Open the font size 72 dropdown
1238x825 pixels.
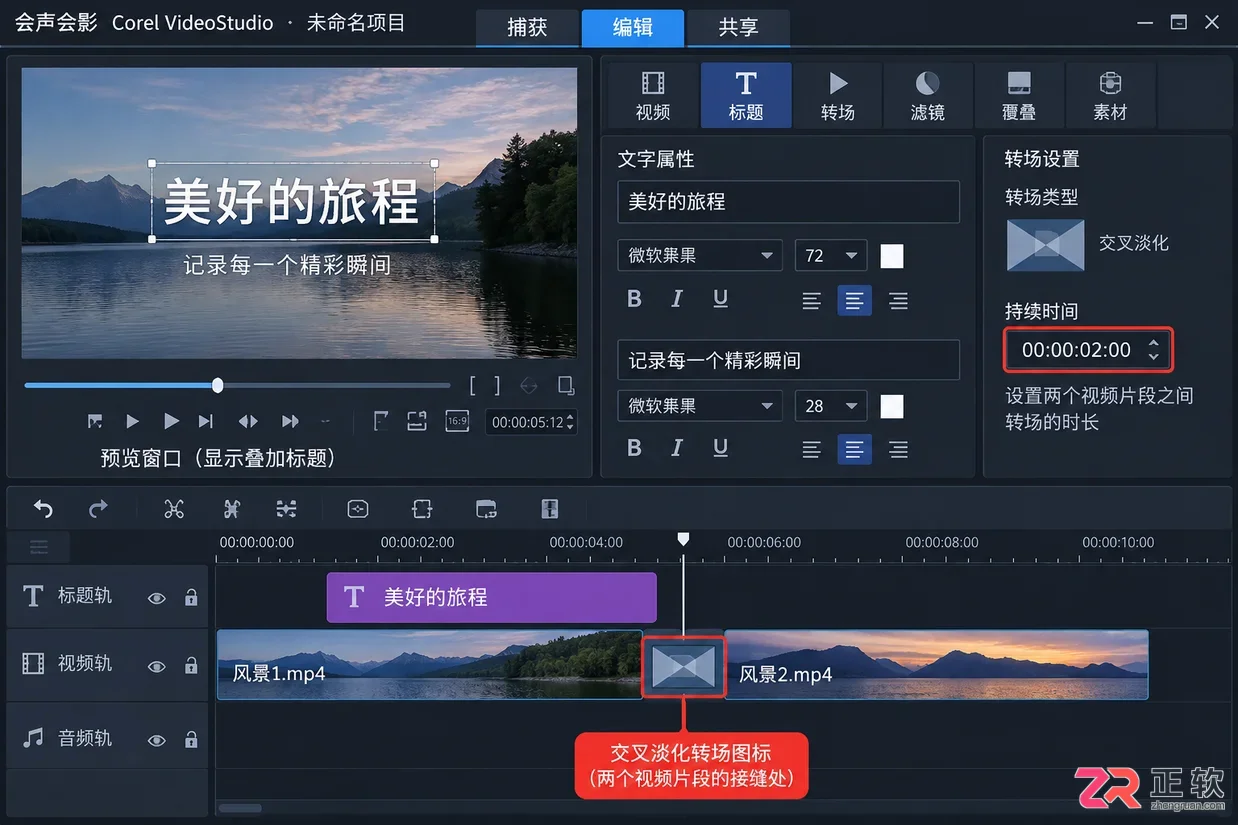[830, 256]
